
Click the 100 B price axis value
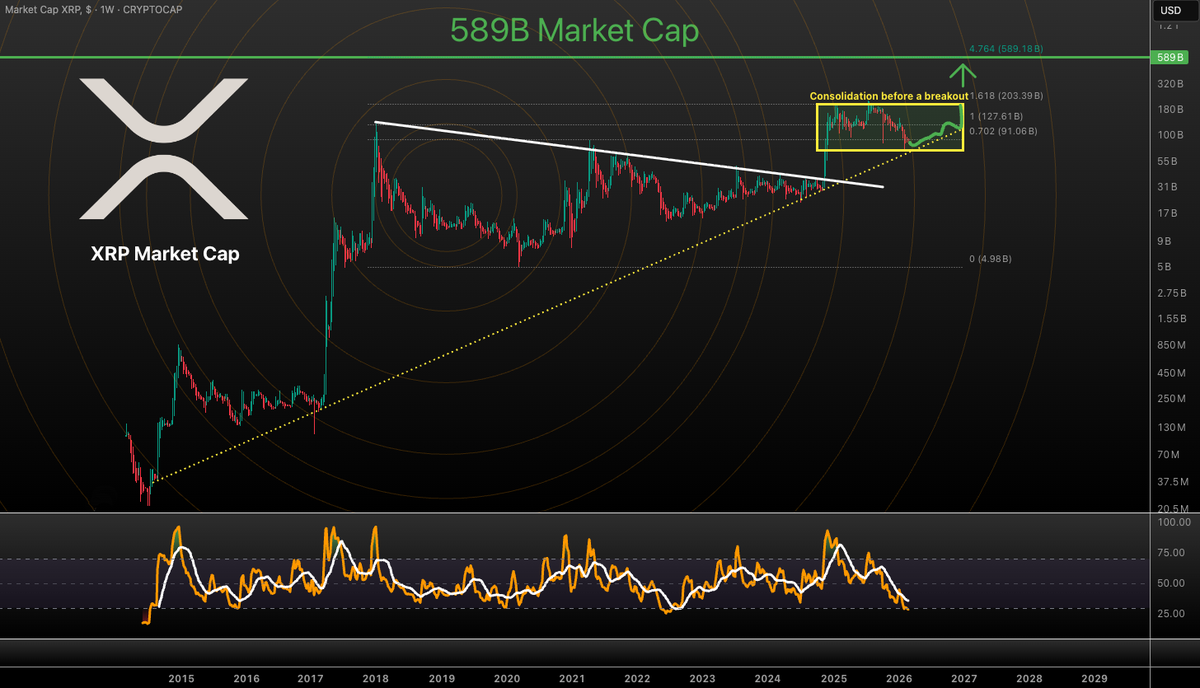tap(1171, 135)
